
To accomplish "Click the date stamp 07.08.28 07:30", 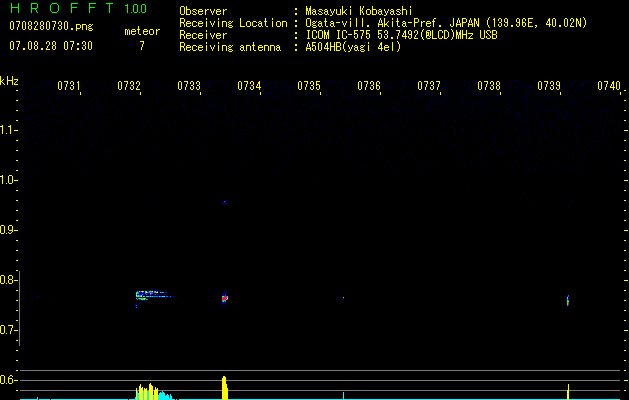I will tap(51, 46).
